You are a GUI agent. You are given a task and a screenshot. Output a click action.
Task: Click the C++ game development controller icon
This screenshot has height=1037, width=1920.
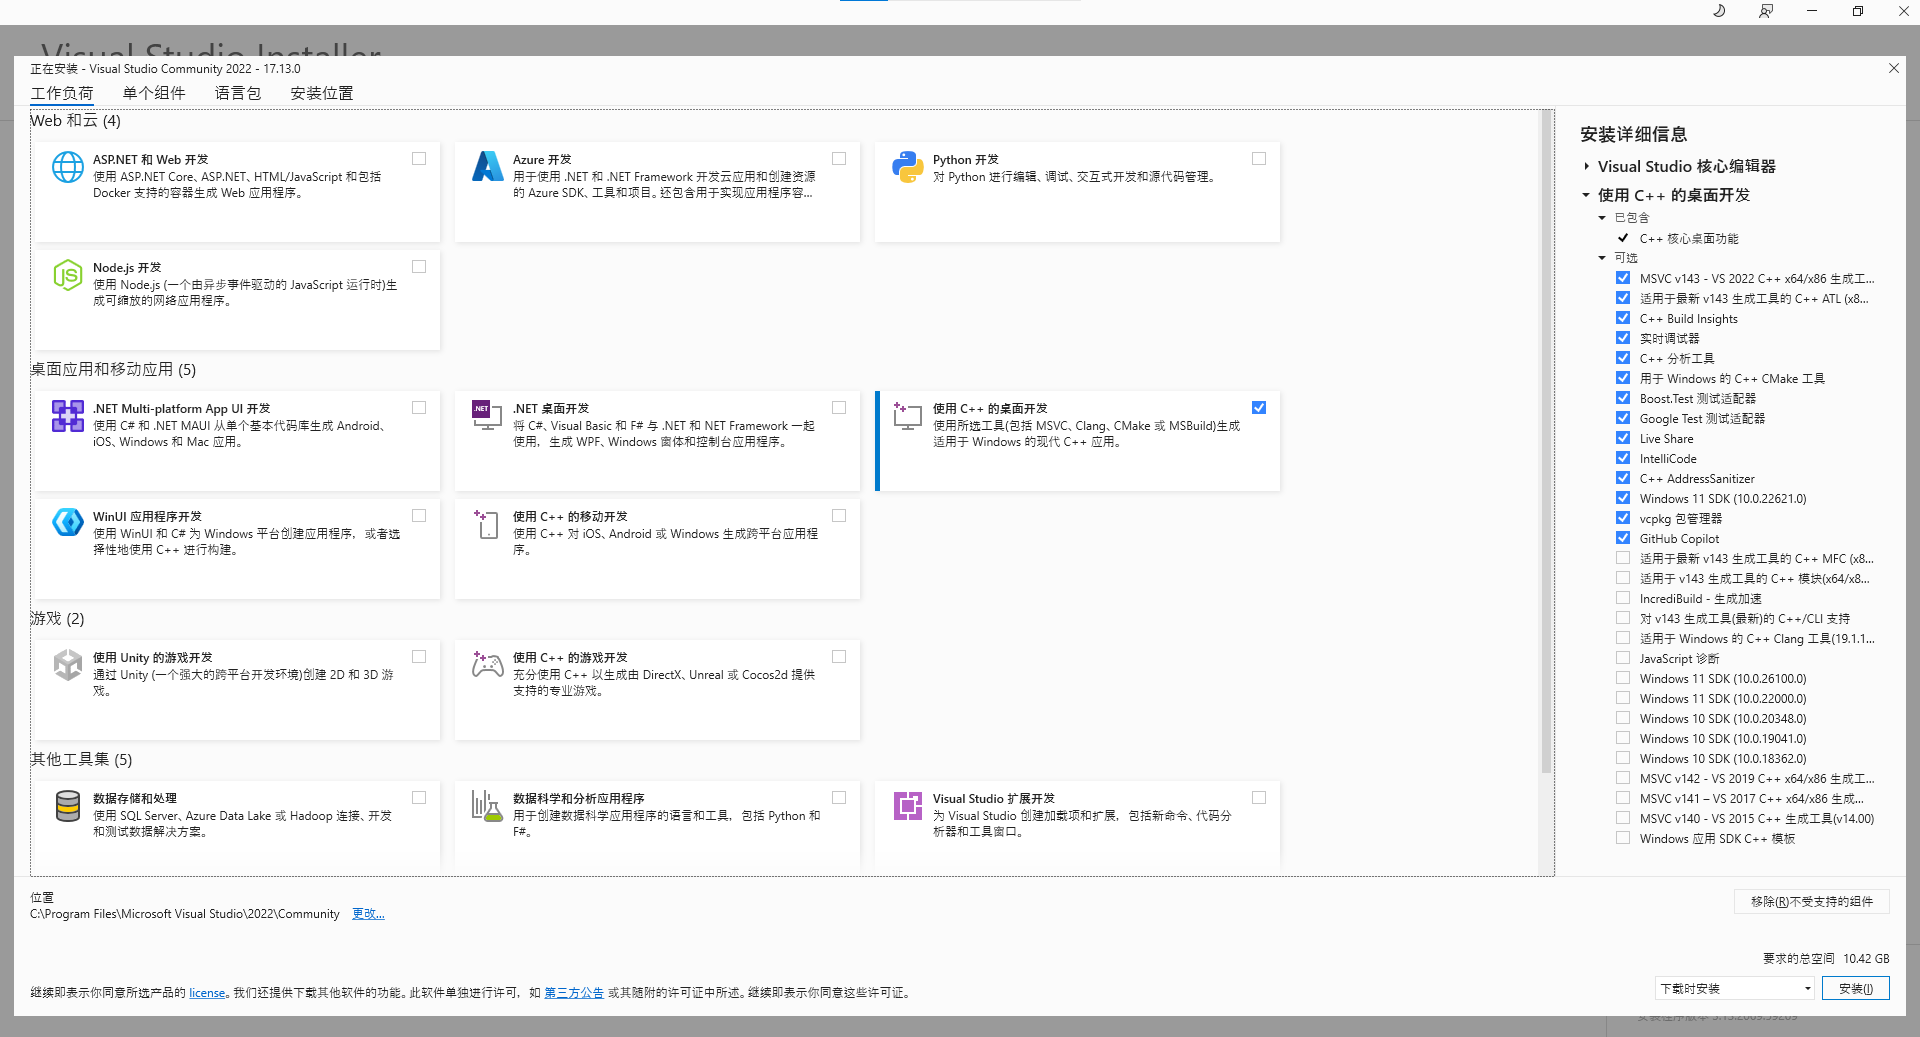(488, 665)
